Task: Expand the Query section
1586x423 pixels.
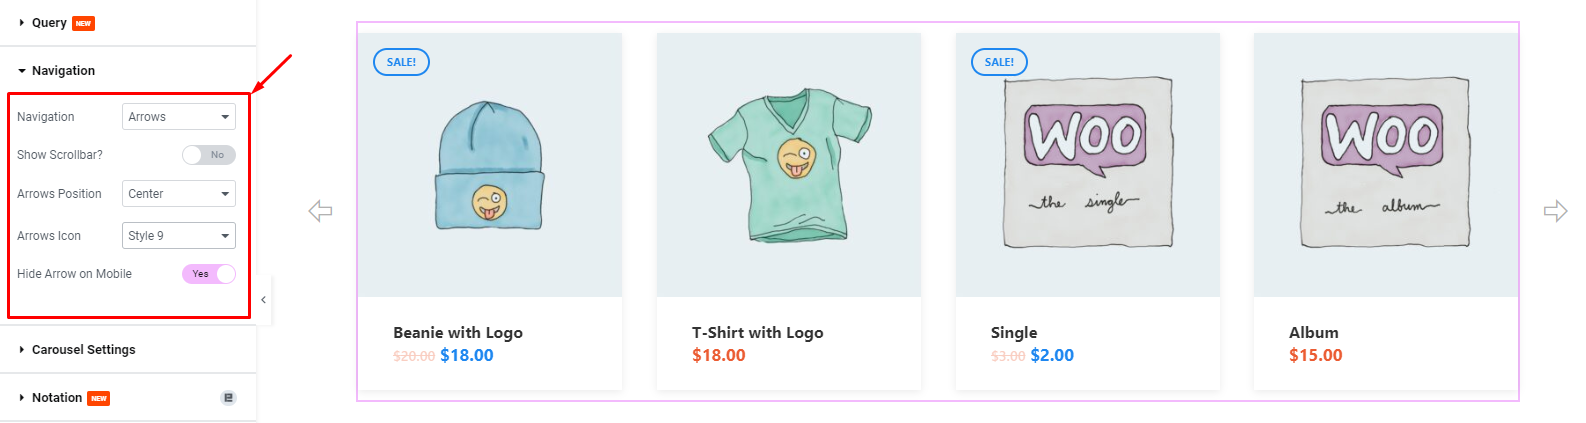Action: pos(49,23)
